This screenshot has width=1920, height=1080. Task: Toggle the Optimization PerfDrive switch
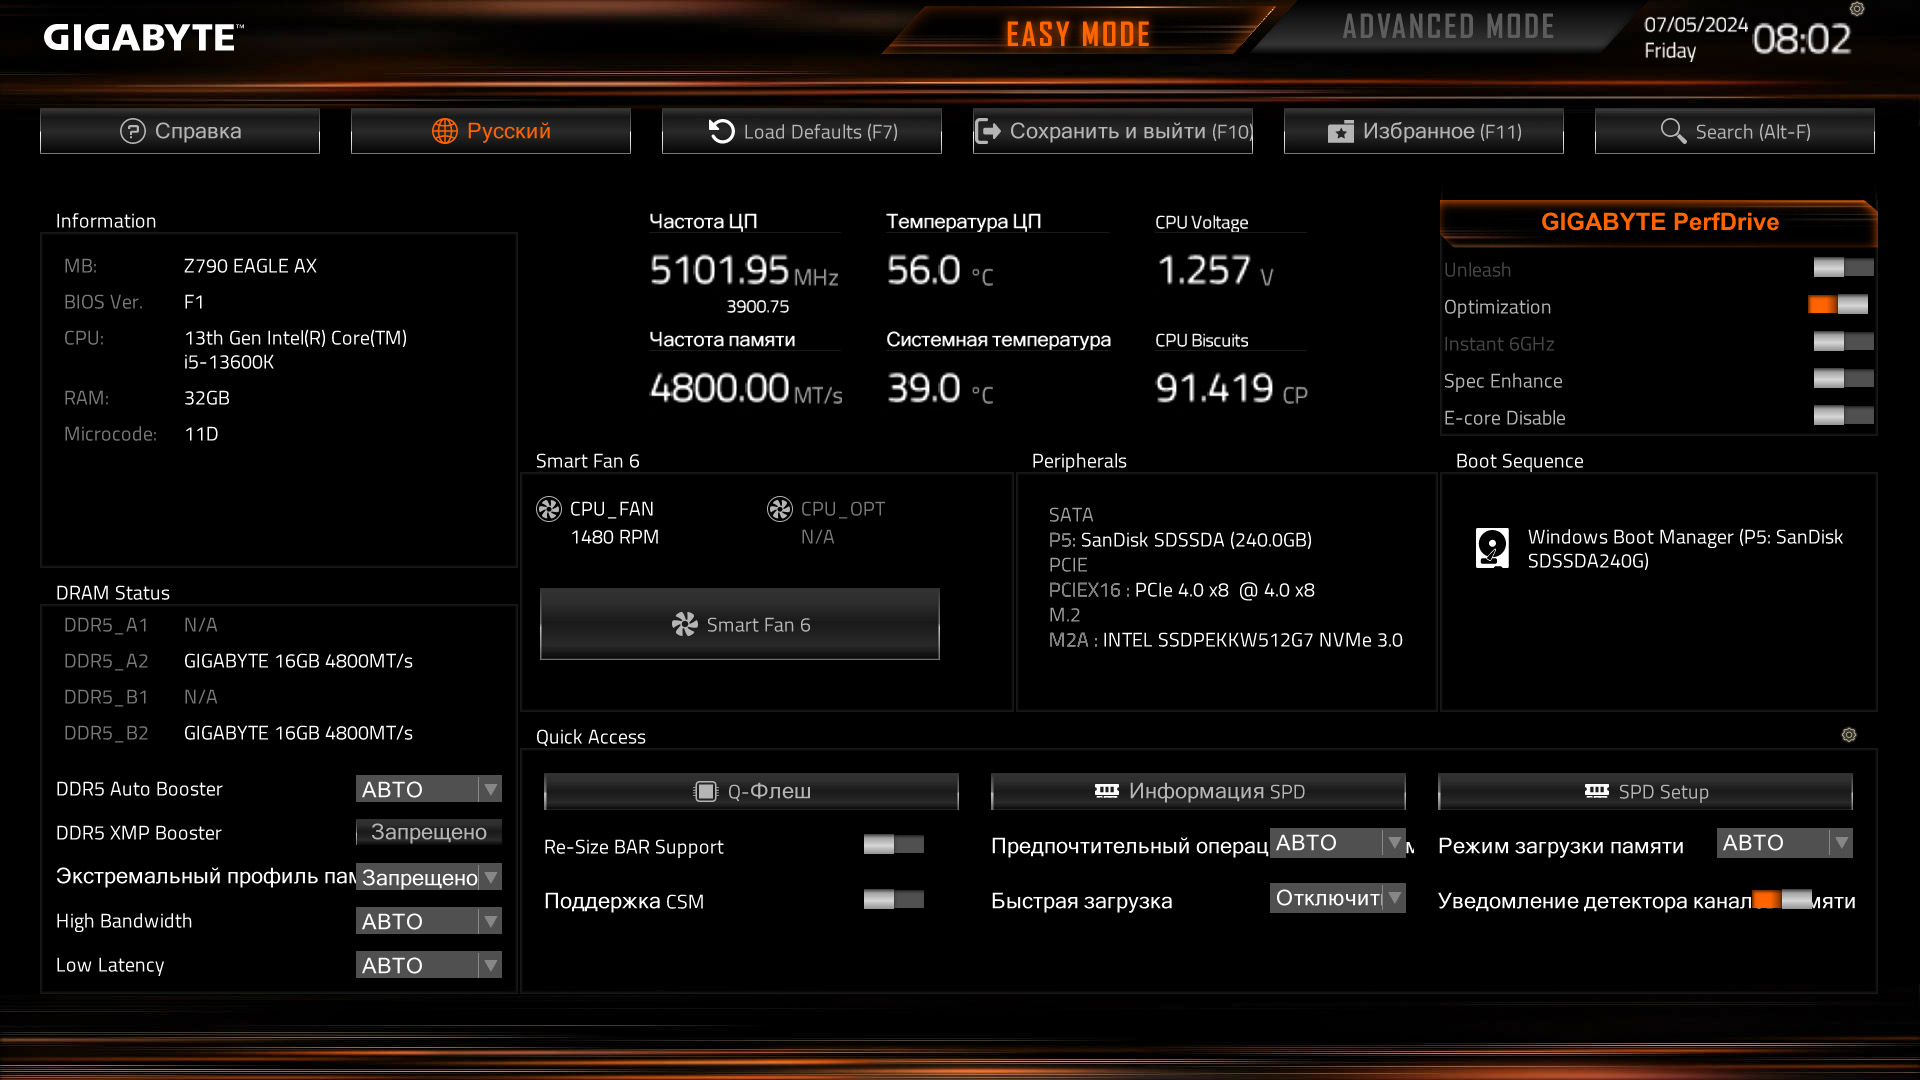(1838, 305)
